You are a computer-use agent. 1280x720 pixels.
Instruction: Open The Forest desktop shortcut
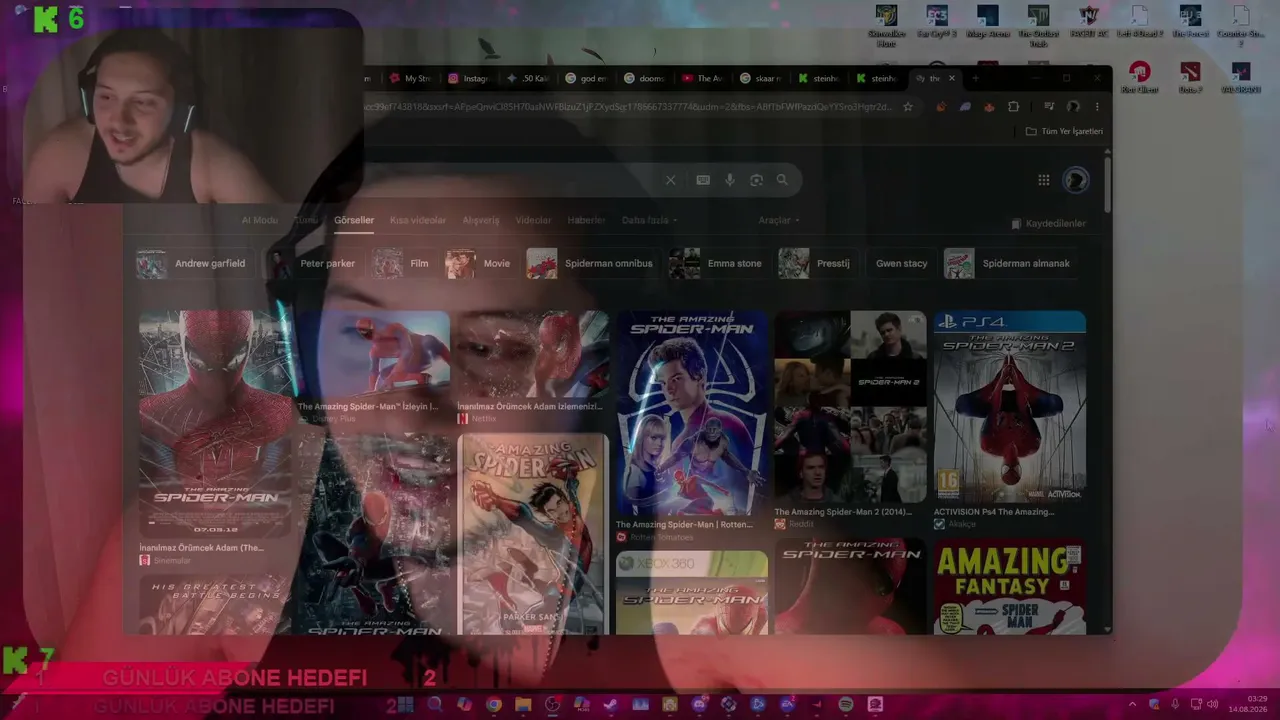1190,22
